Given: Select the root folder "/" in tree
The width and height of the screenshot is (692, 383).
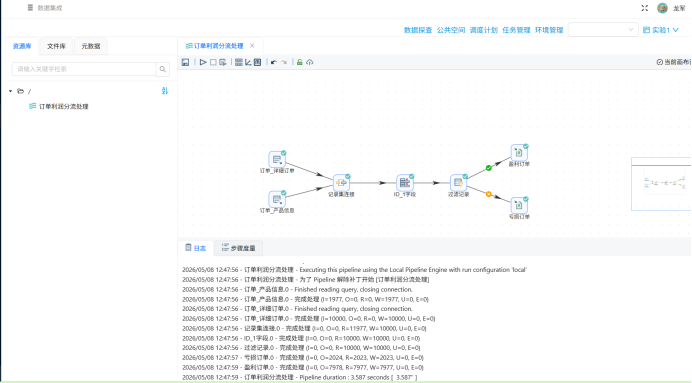Looking at the screenshot, I should coord(25,91).
